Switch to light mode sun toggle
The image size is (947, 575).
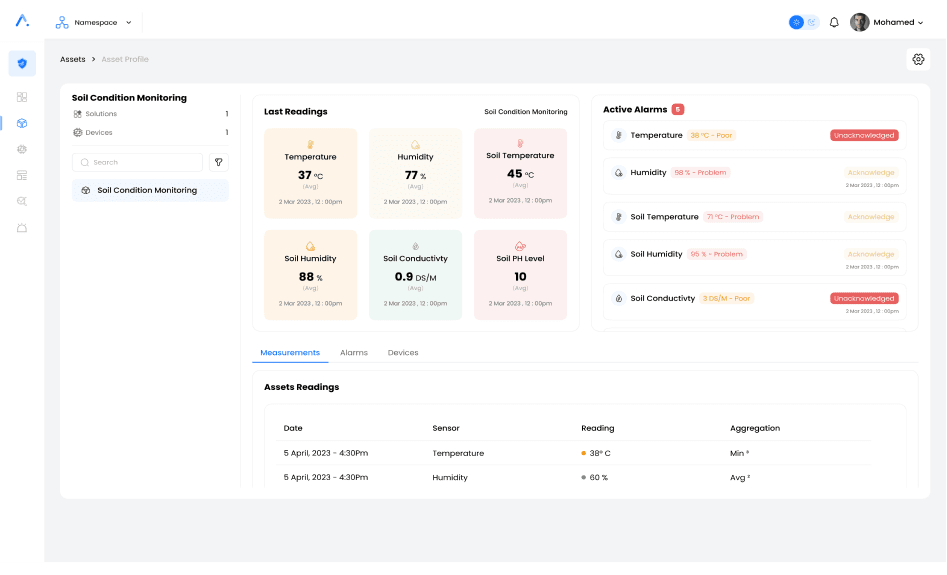tap(796, 22)
